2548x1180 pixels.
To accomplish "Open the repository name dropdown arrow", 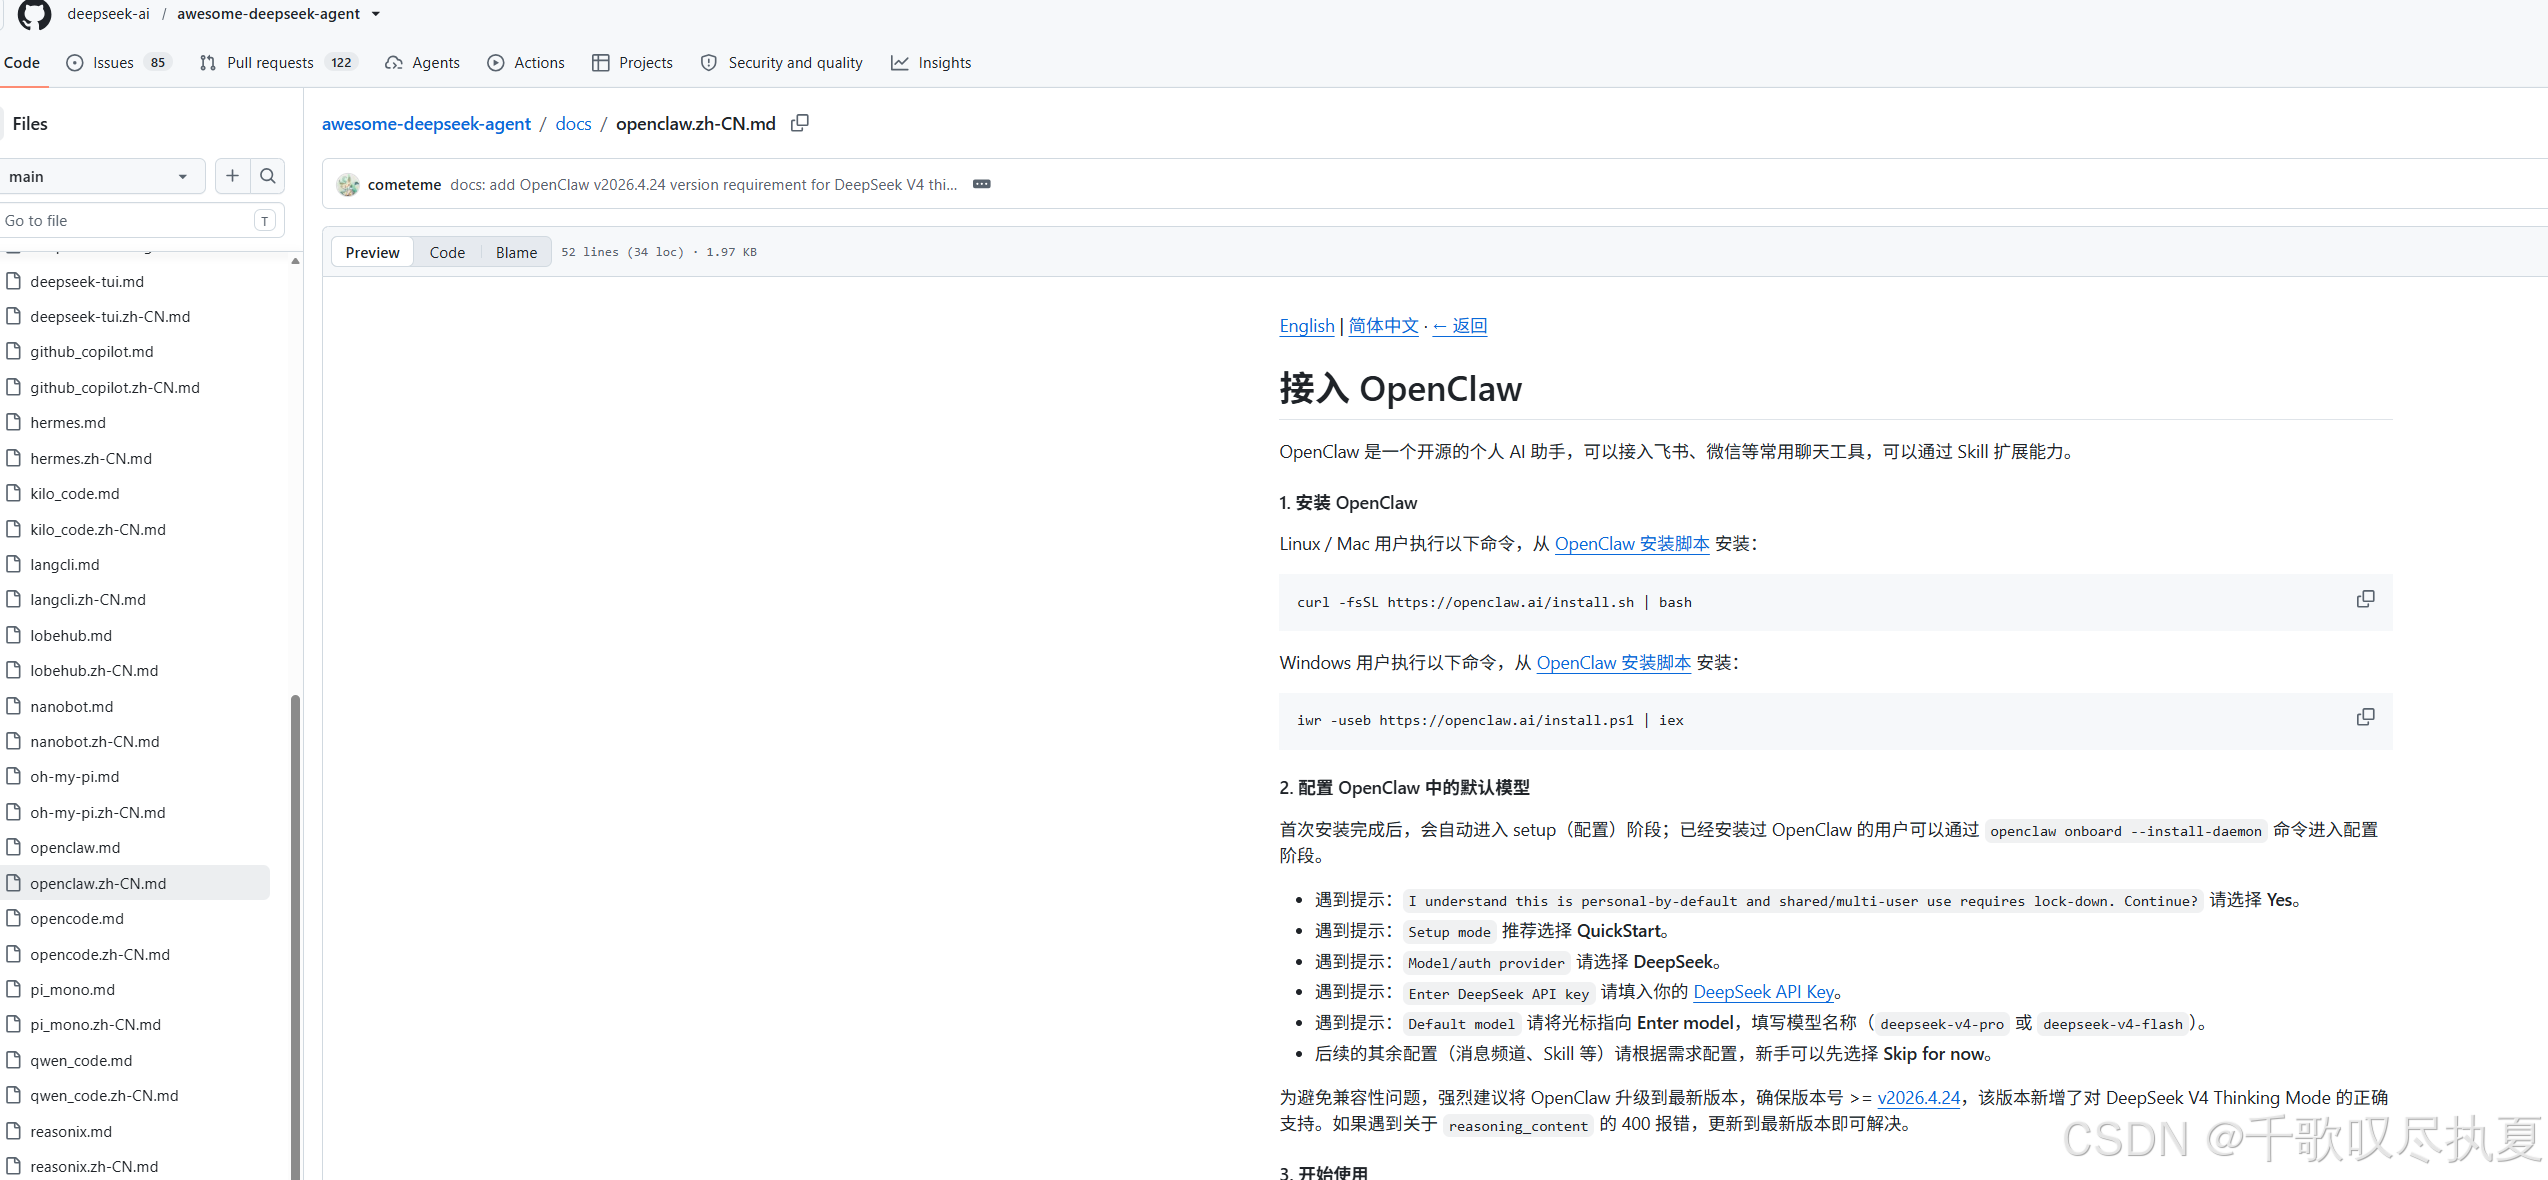I will [x=376, y=14].
